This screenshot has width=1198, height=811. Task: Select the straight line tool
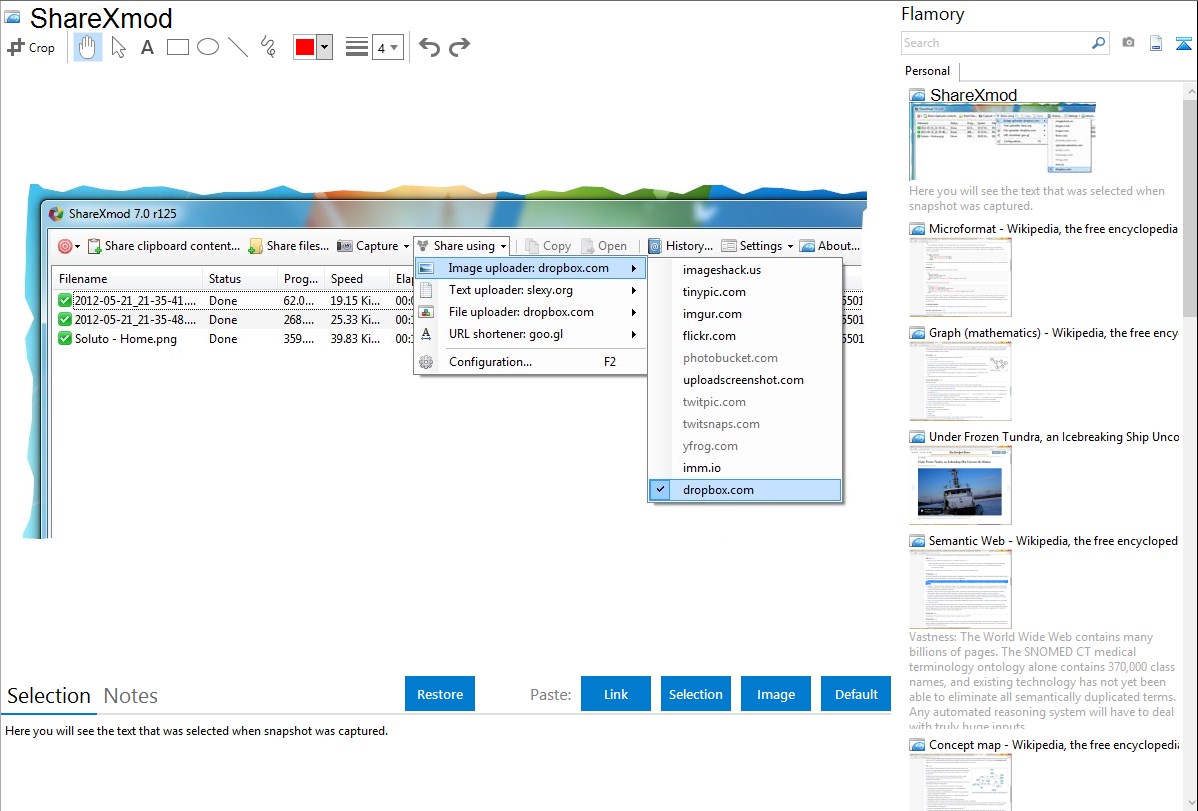238,47
